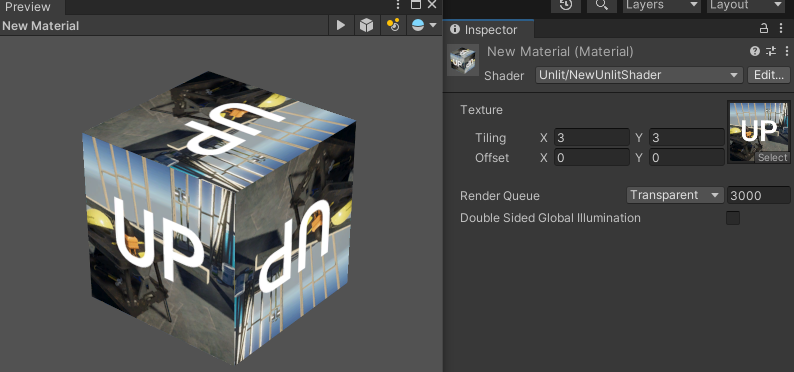Viewport: 794px width, 372px height.
Task: Click the shader Edit... button
Action: (x=768, y=75)
